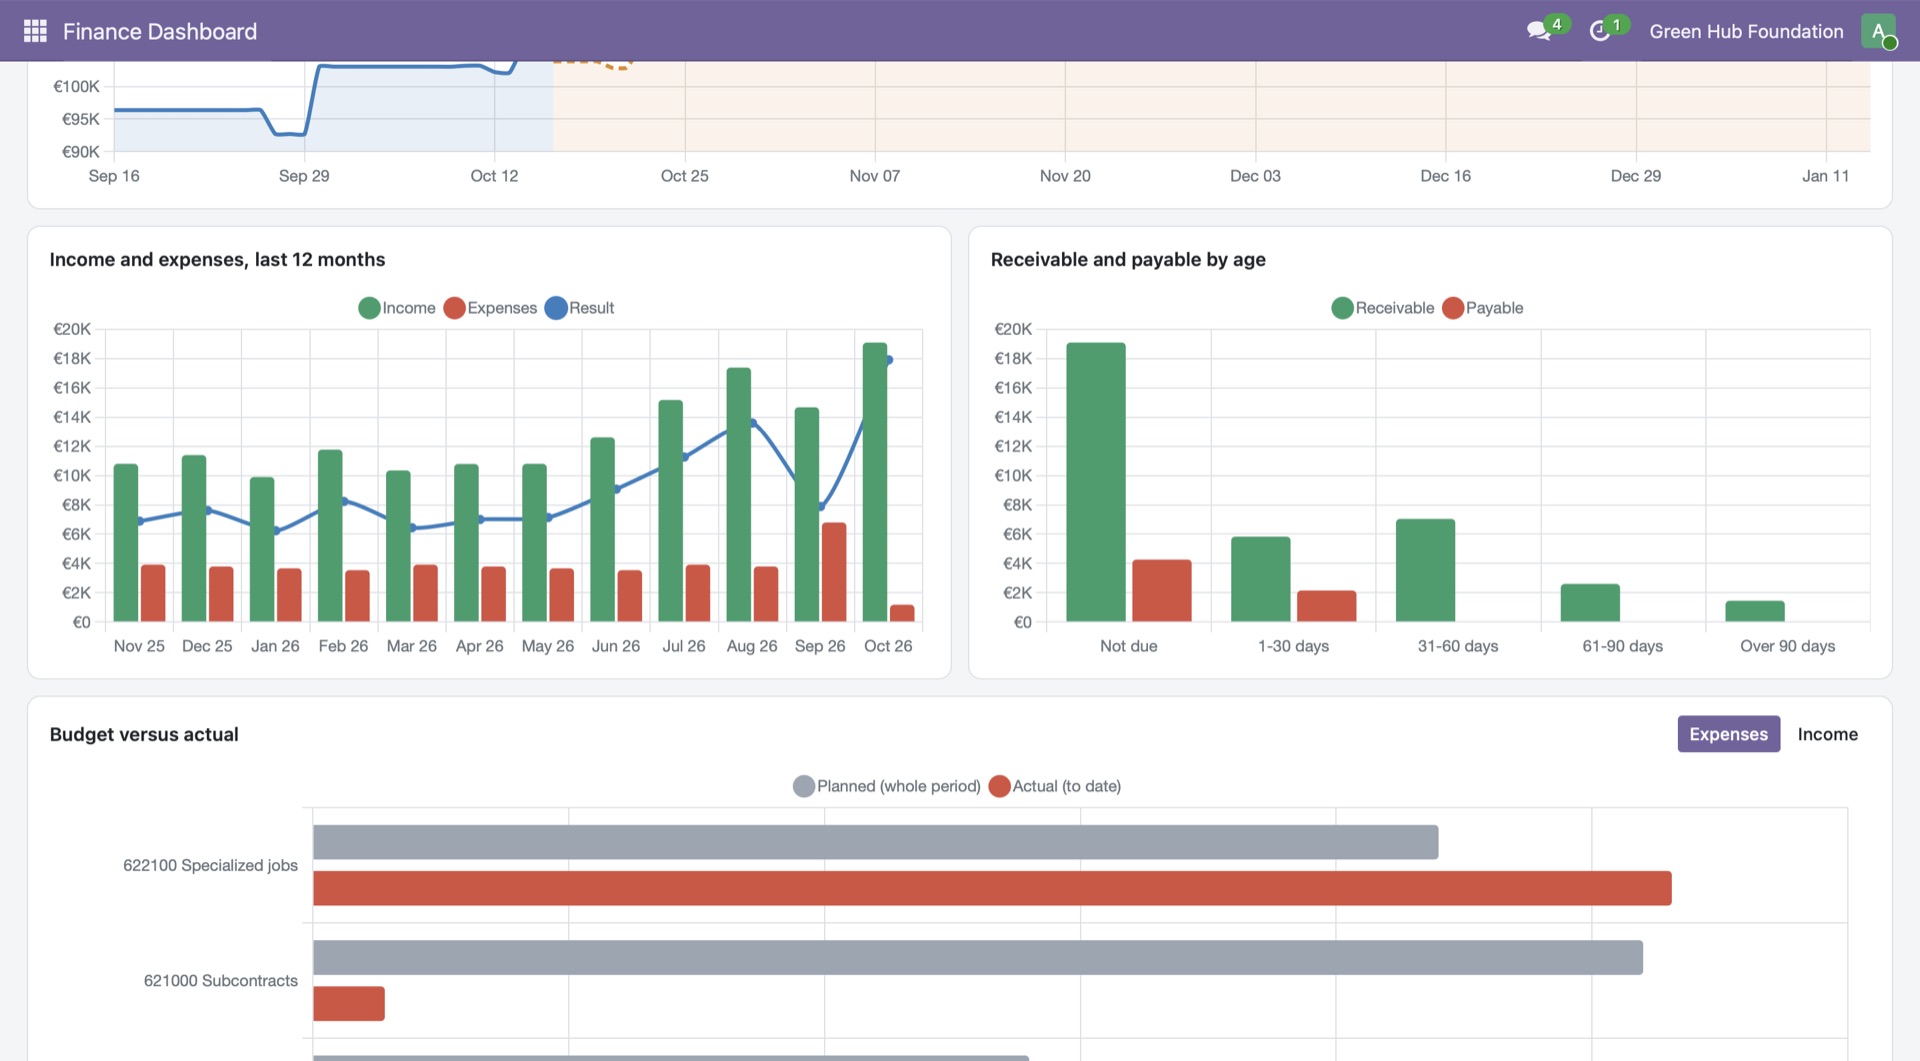Click the 622100 Specialized jobs label
Image resolution: width=1920 pixels, height=1061 pixels.
(210, 865)
